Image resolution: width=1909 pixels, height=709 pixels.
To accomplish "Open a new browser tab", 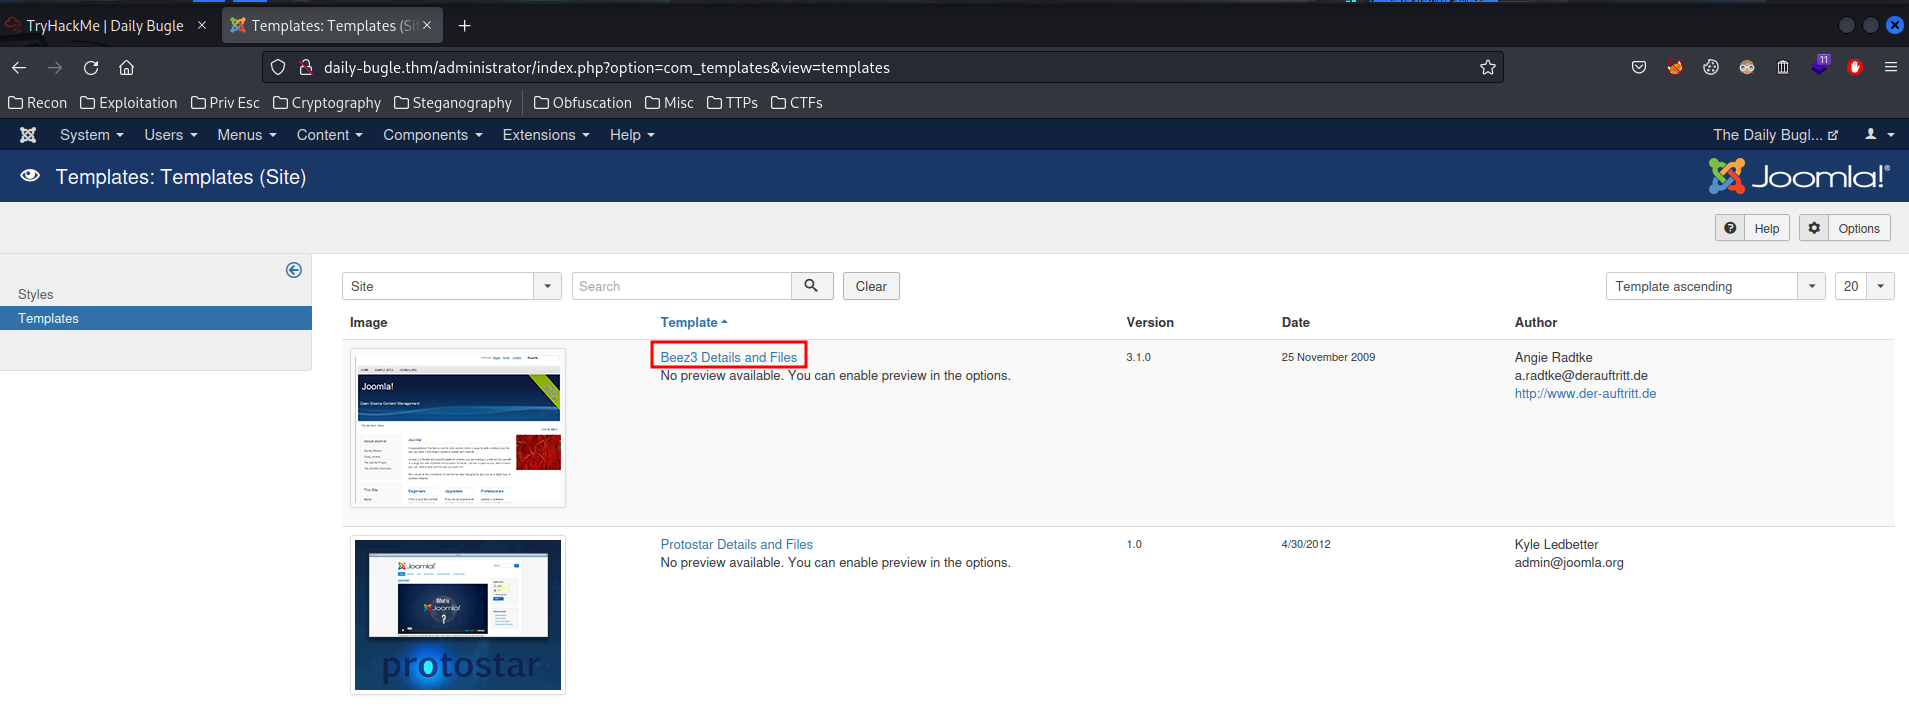I will [464, 26].
